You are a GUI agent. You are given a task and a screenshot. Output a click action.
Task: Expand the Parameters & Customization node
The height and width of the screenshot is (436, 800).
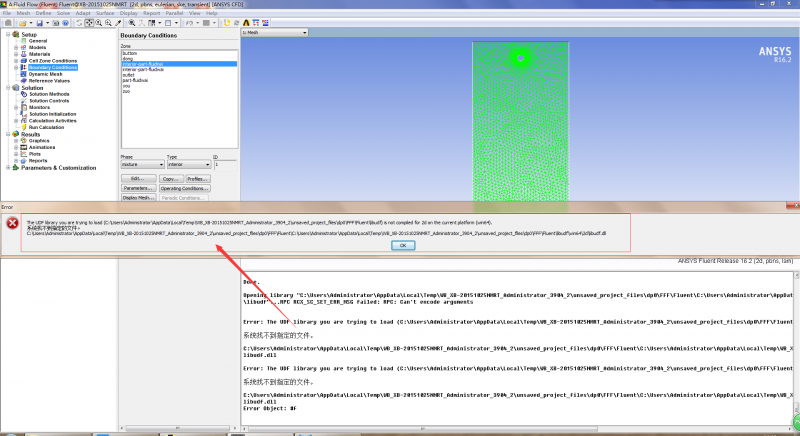tap(8, 167)
